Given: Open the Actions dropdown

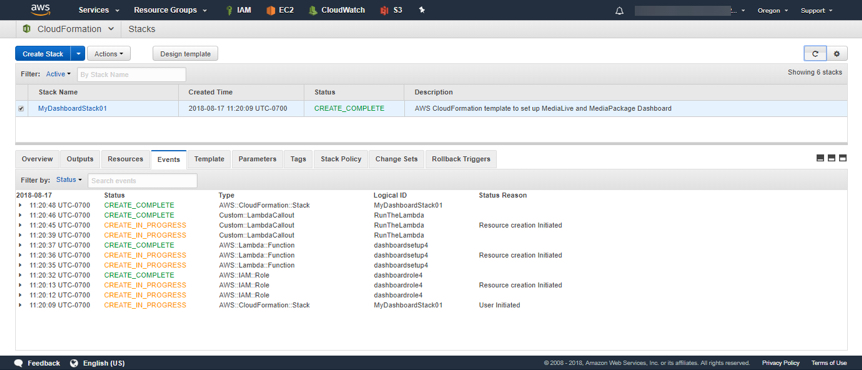Looking at the screenshot, I should (109, 54).
